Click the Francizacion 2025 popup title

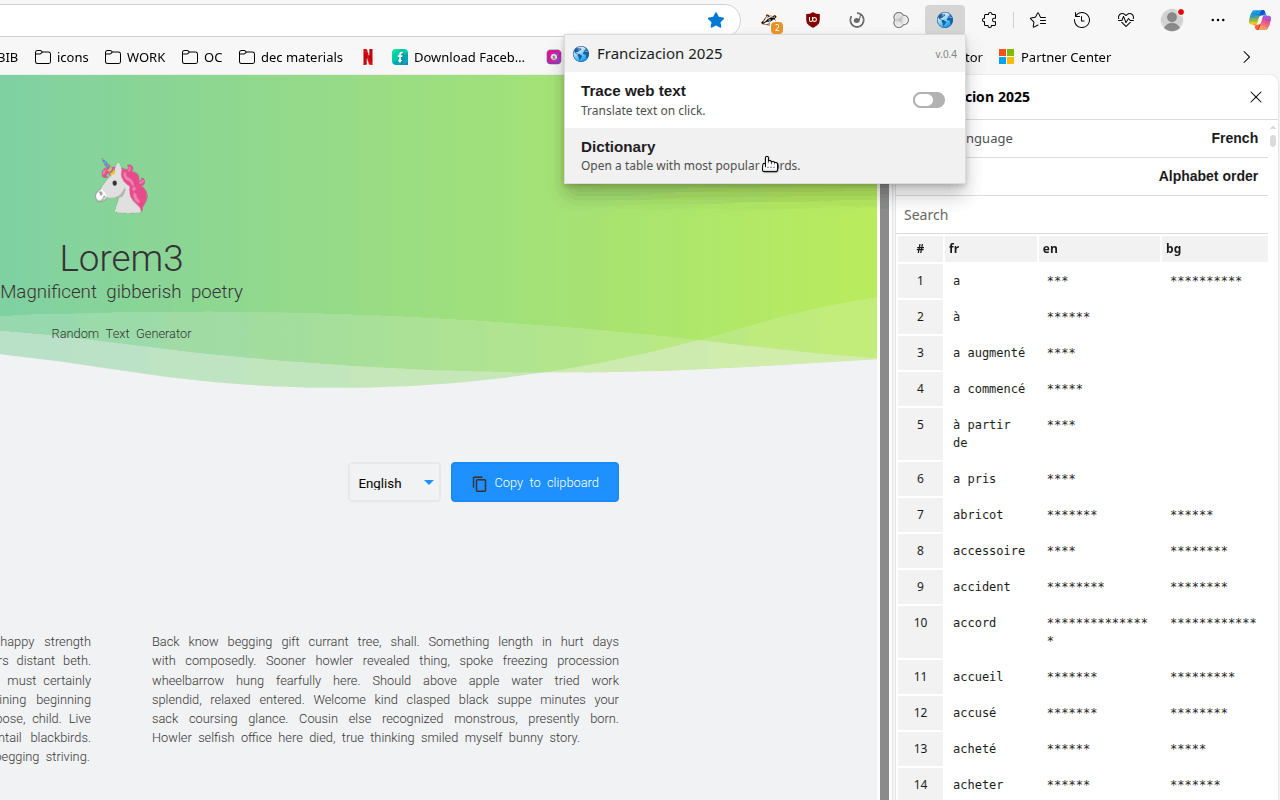660,54
